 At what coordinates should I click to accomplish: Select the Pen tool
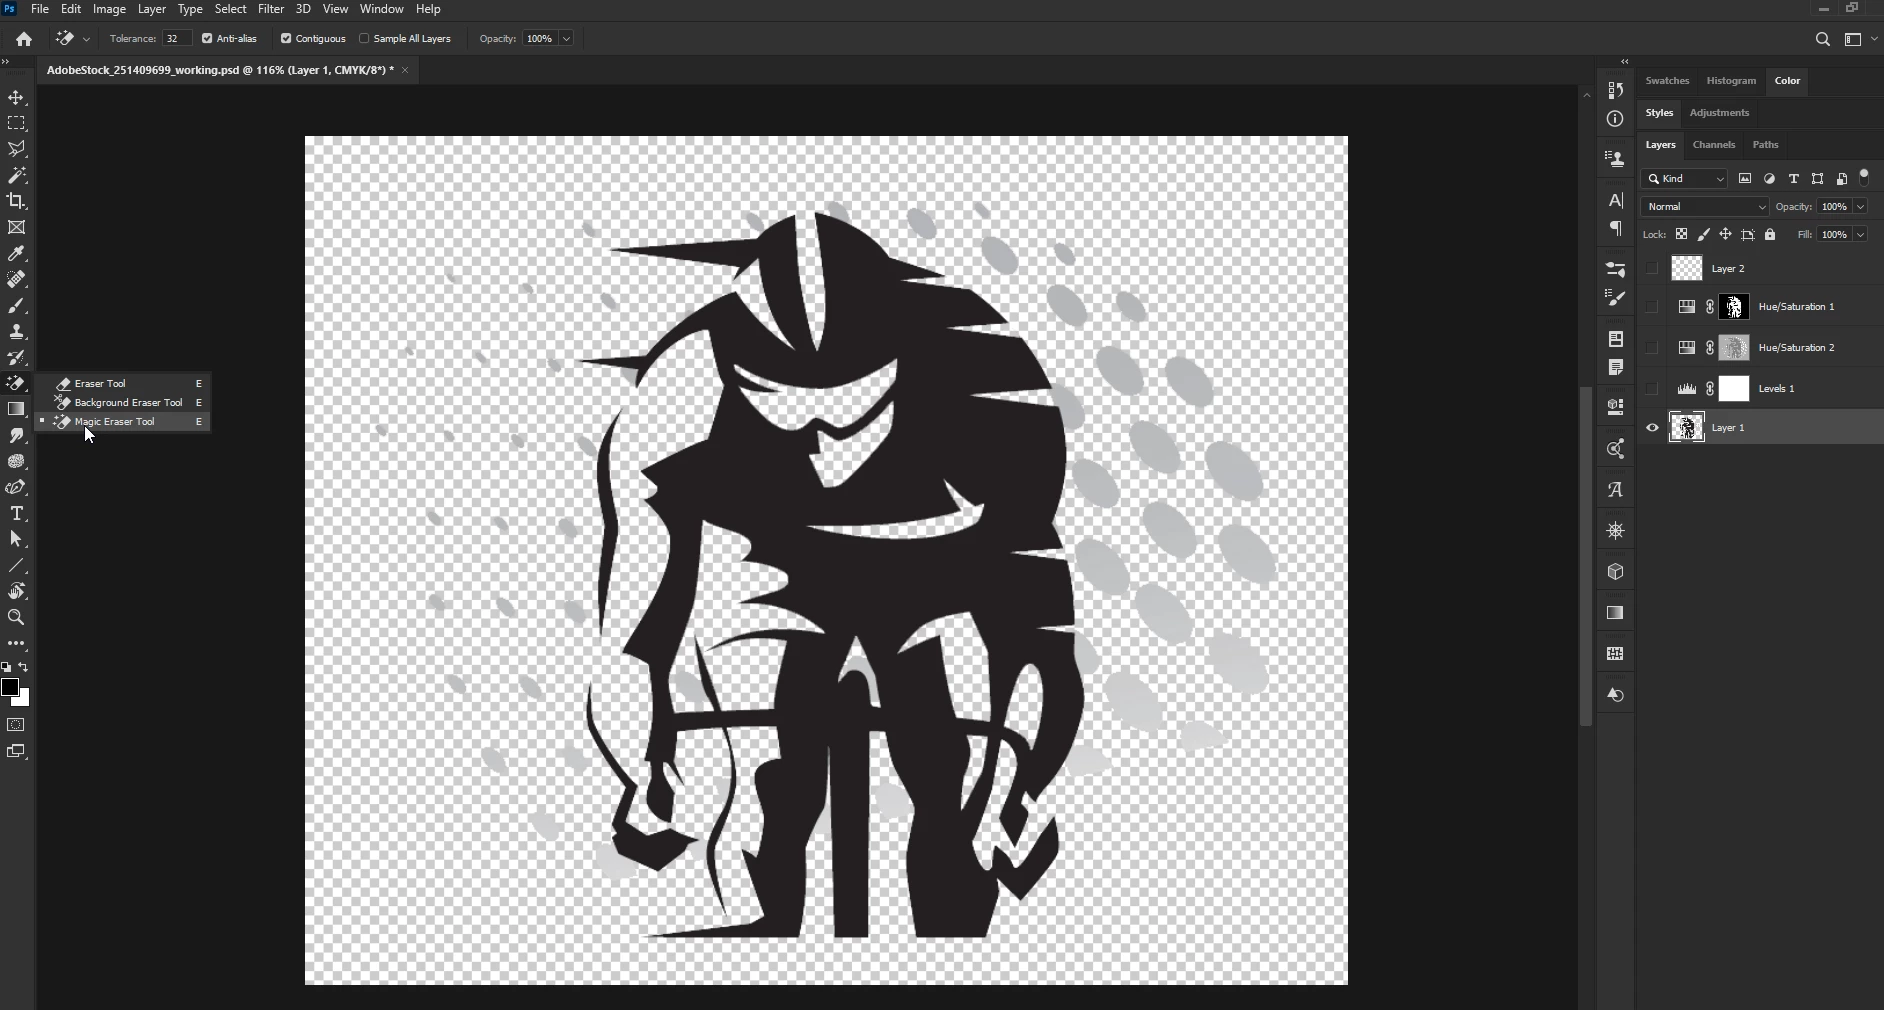click(x=16, y=488)
